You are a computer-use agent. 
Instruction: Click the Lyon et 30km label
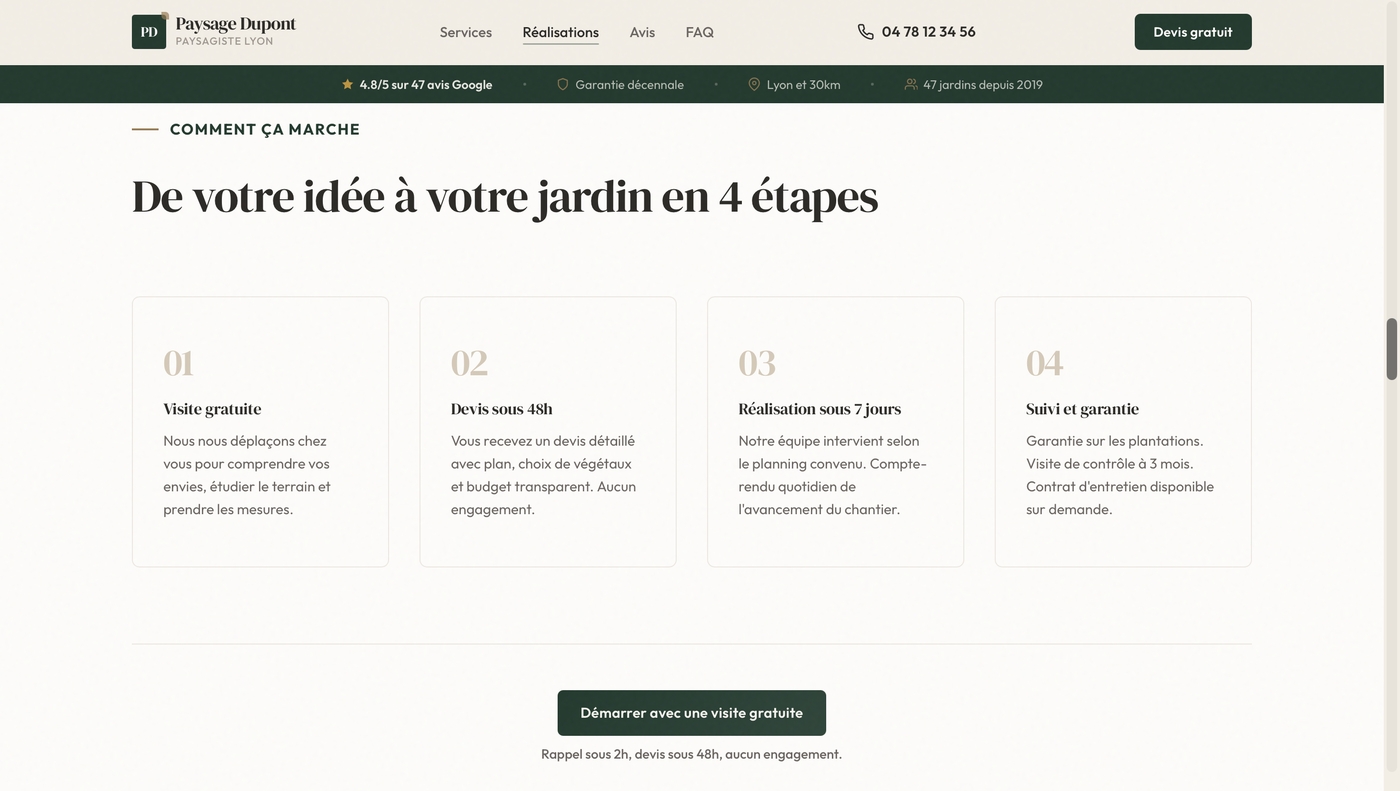pos(804,85)
